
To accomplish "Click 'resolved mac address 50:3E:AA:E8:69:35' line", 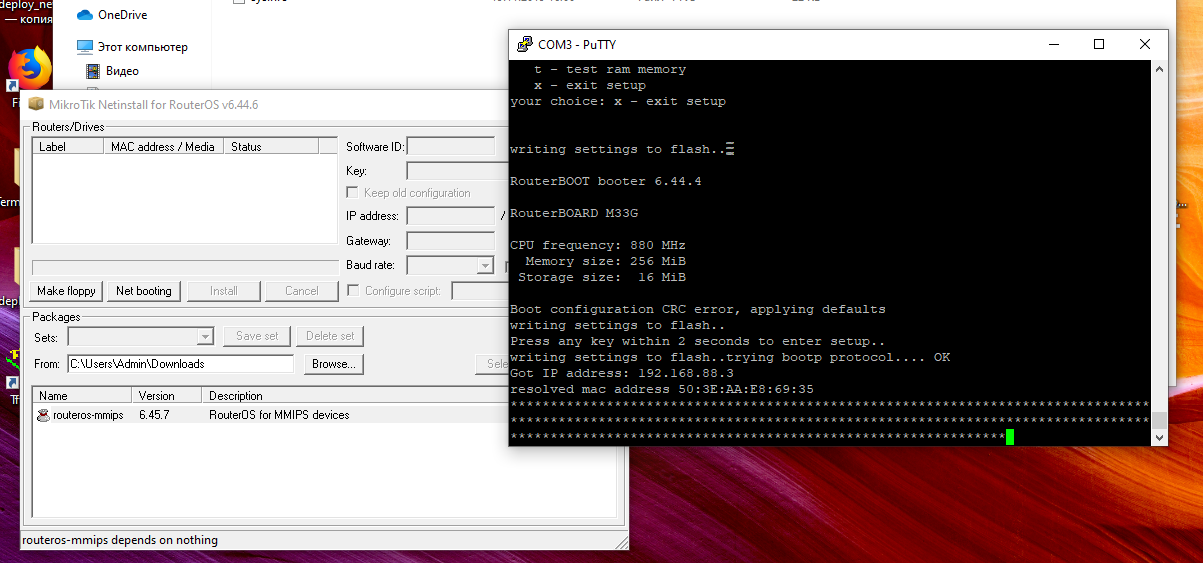I will [662, 389].
